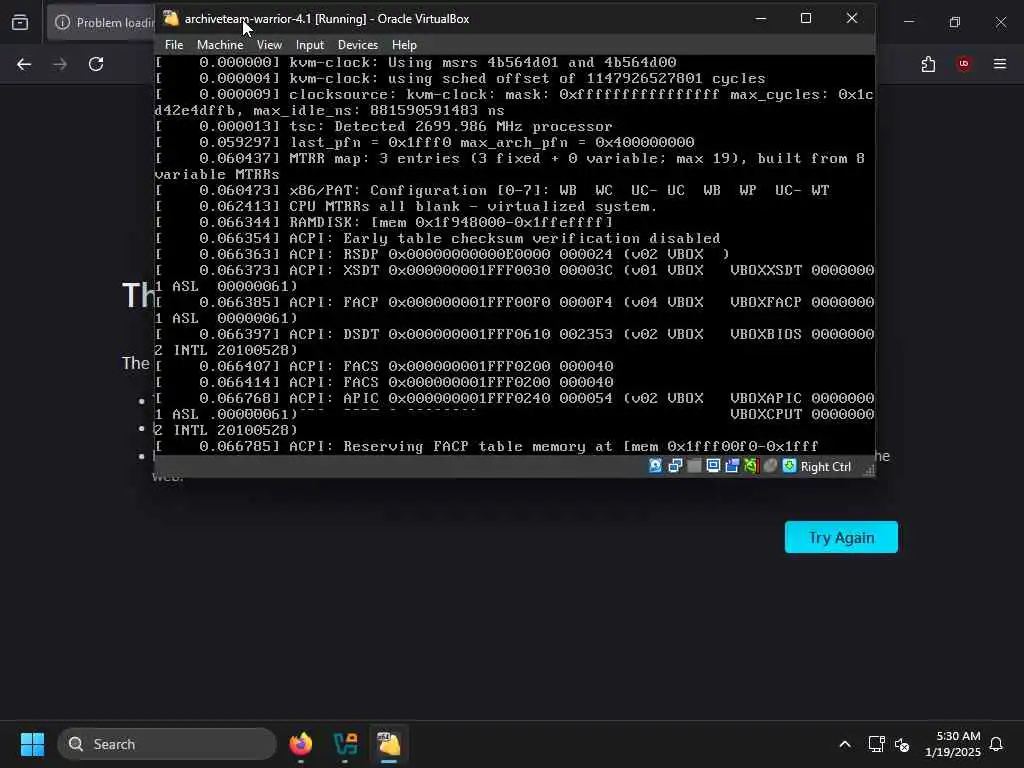Viewport: 1024px width, 768px height.
Task: Open the browser extensions icon
Action: click(928, 64)
